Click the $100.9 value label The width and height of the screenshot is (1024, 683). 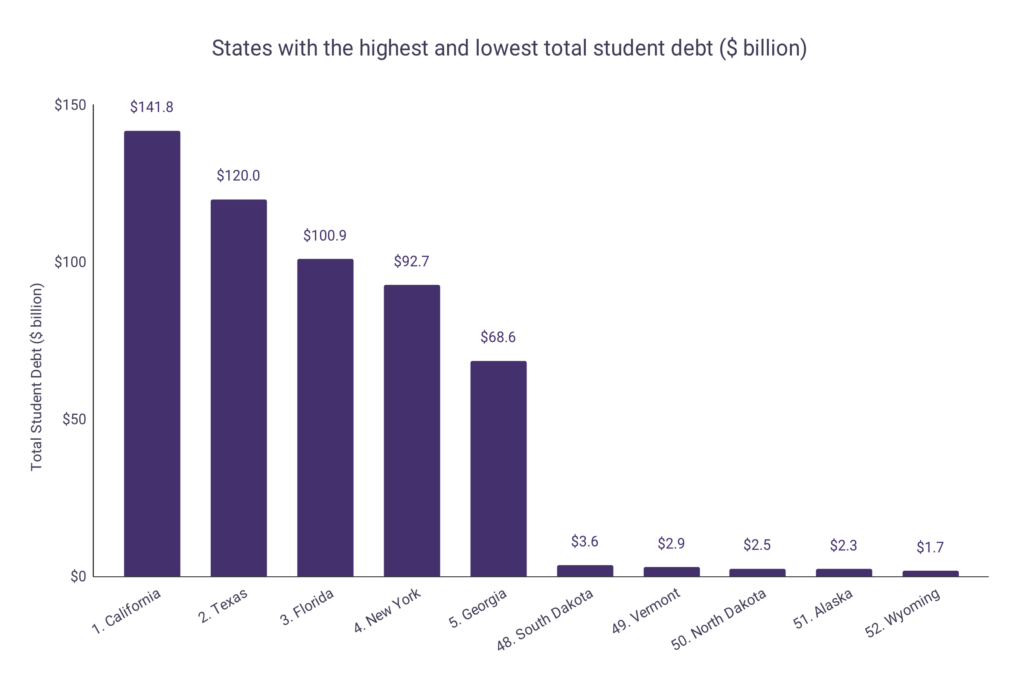pos(325,236)
